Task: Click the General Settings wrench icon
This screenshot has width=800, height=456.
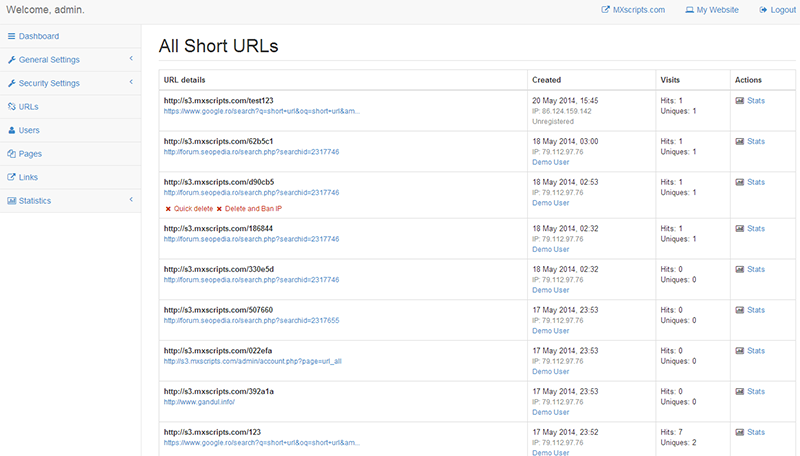Action: tap(11, 60)
